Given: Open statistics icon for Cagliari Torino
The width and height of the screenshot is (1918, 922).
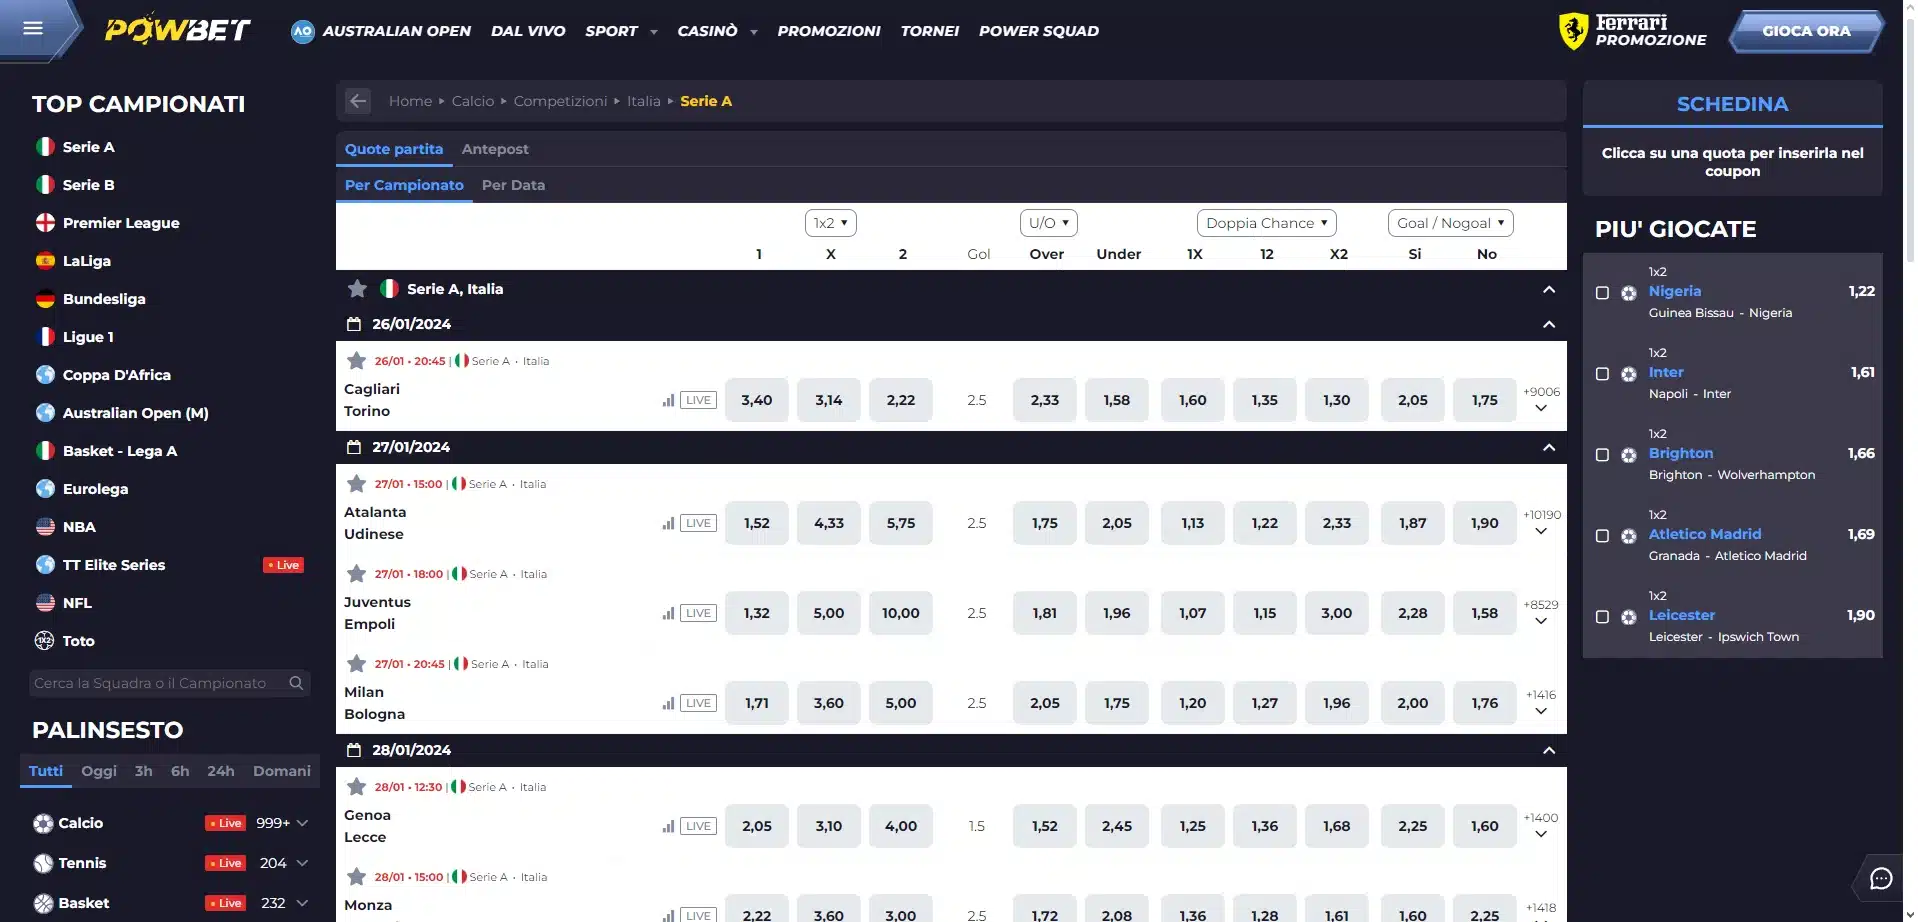Looking at the screenshot, I should click(x=668, y=400).
